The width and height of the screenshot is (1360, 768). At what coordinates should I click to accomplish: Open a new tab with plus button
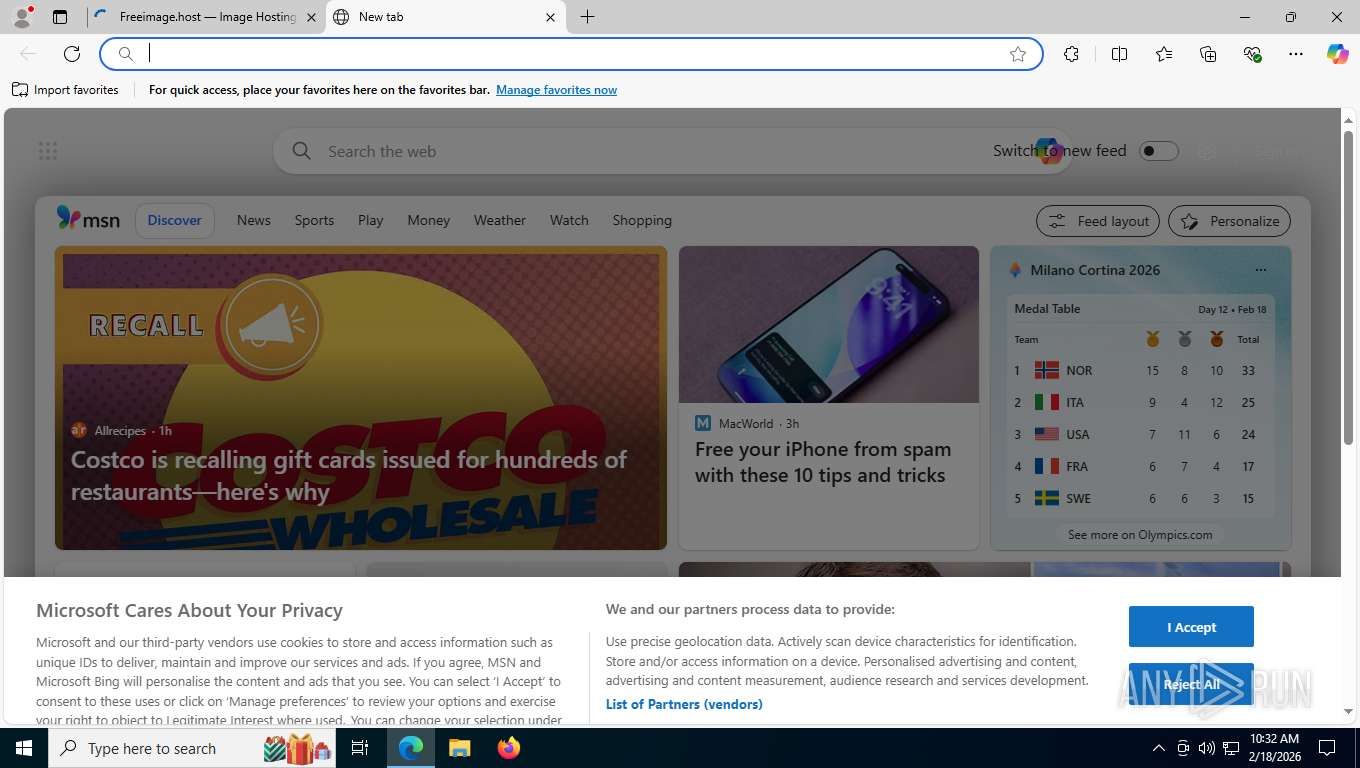[588, 17]
